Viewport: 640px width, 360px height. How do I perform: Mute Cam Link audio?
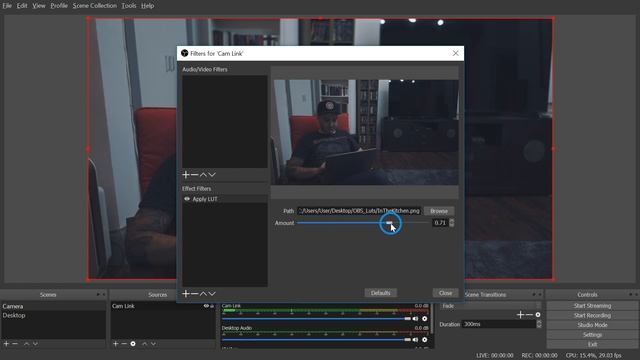pos(415,319)
